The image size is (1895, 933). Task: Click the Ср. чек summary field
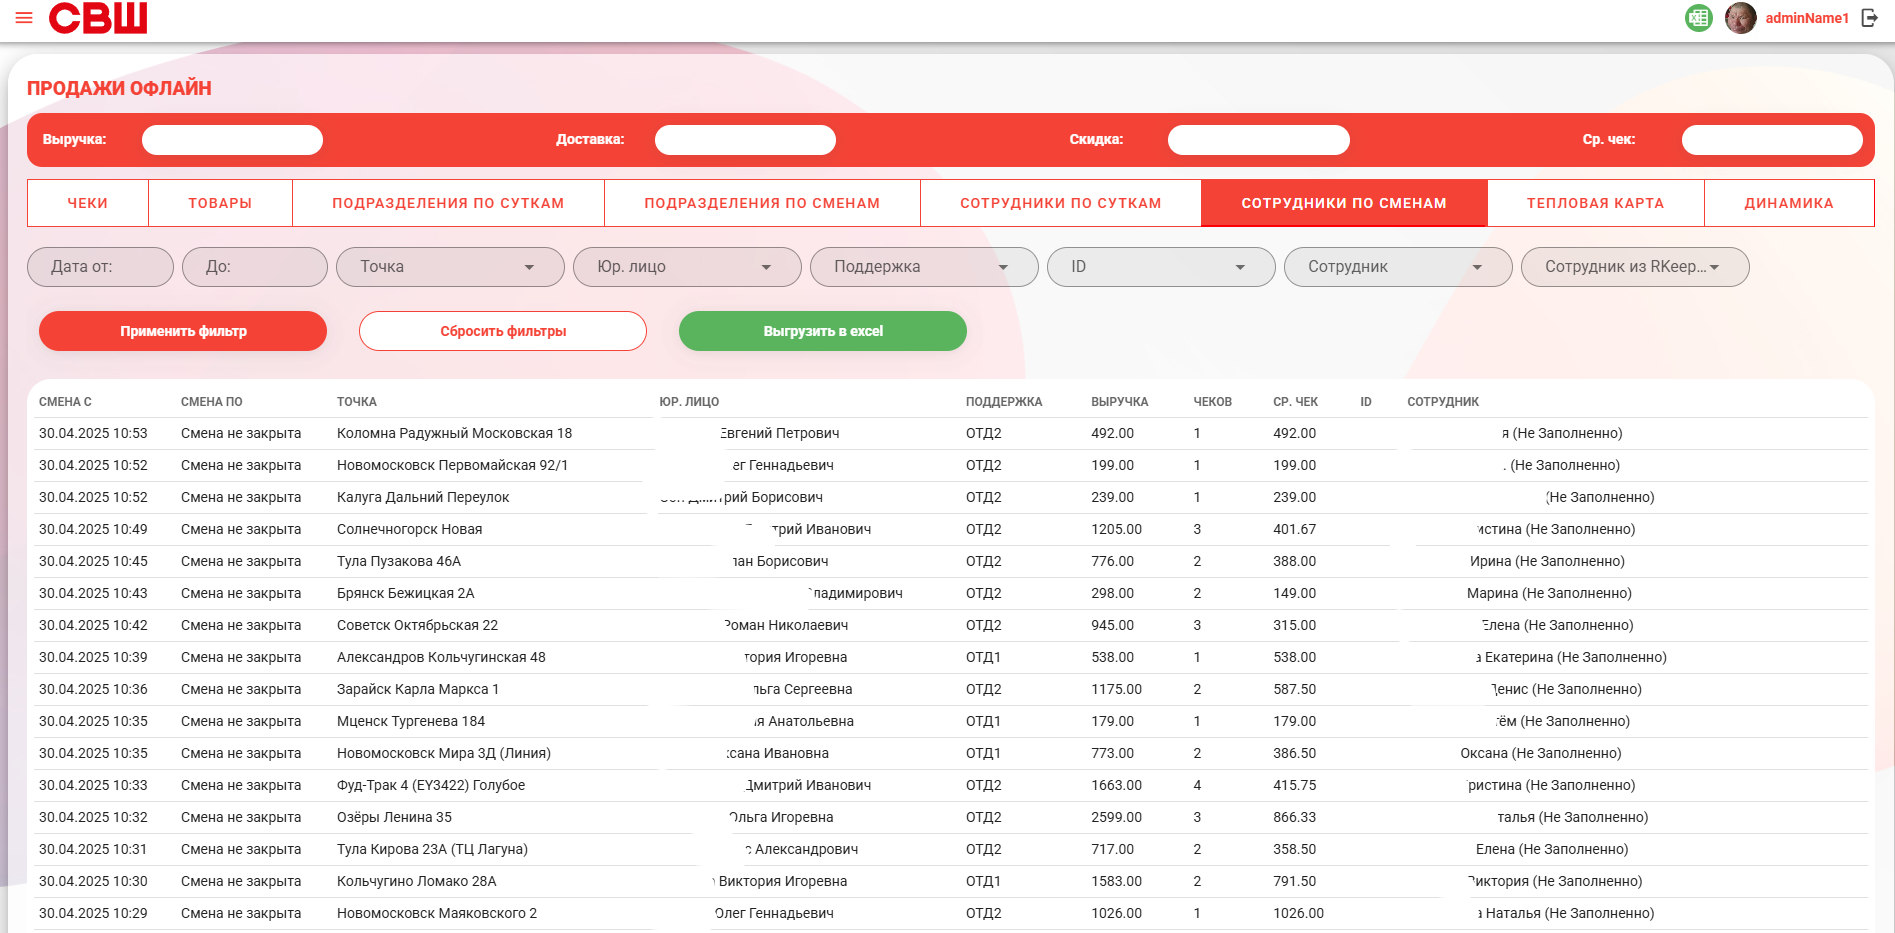tap(1772, 140)
